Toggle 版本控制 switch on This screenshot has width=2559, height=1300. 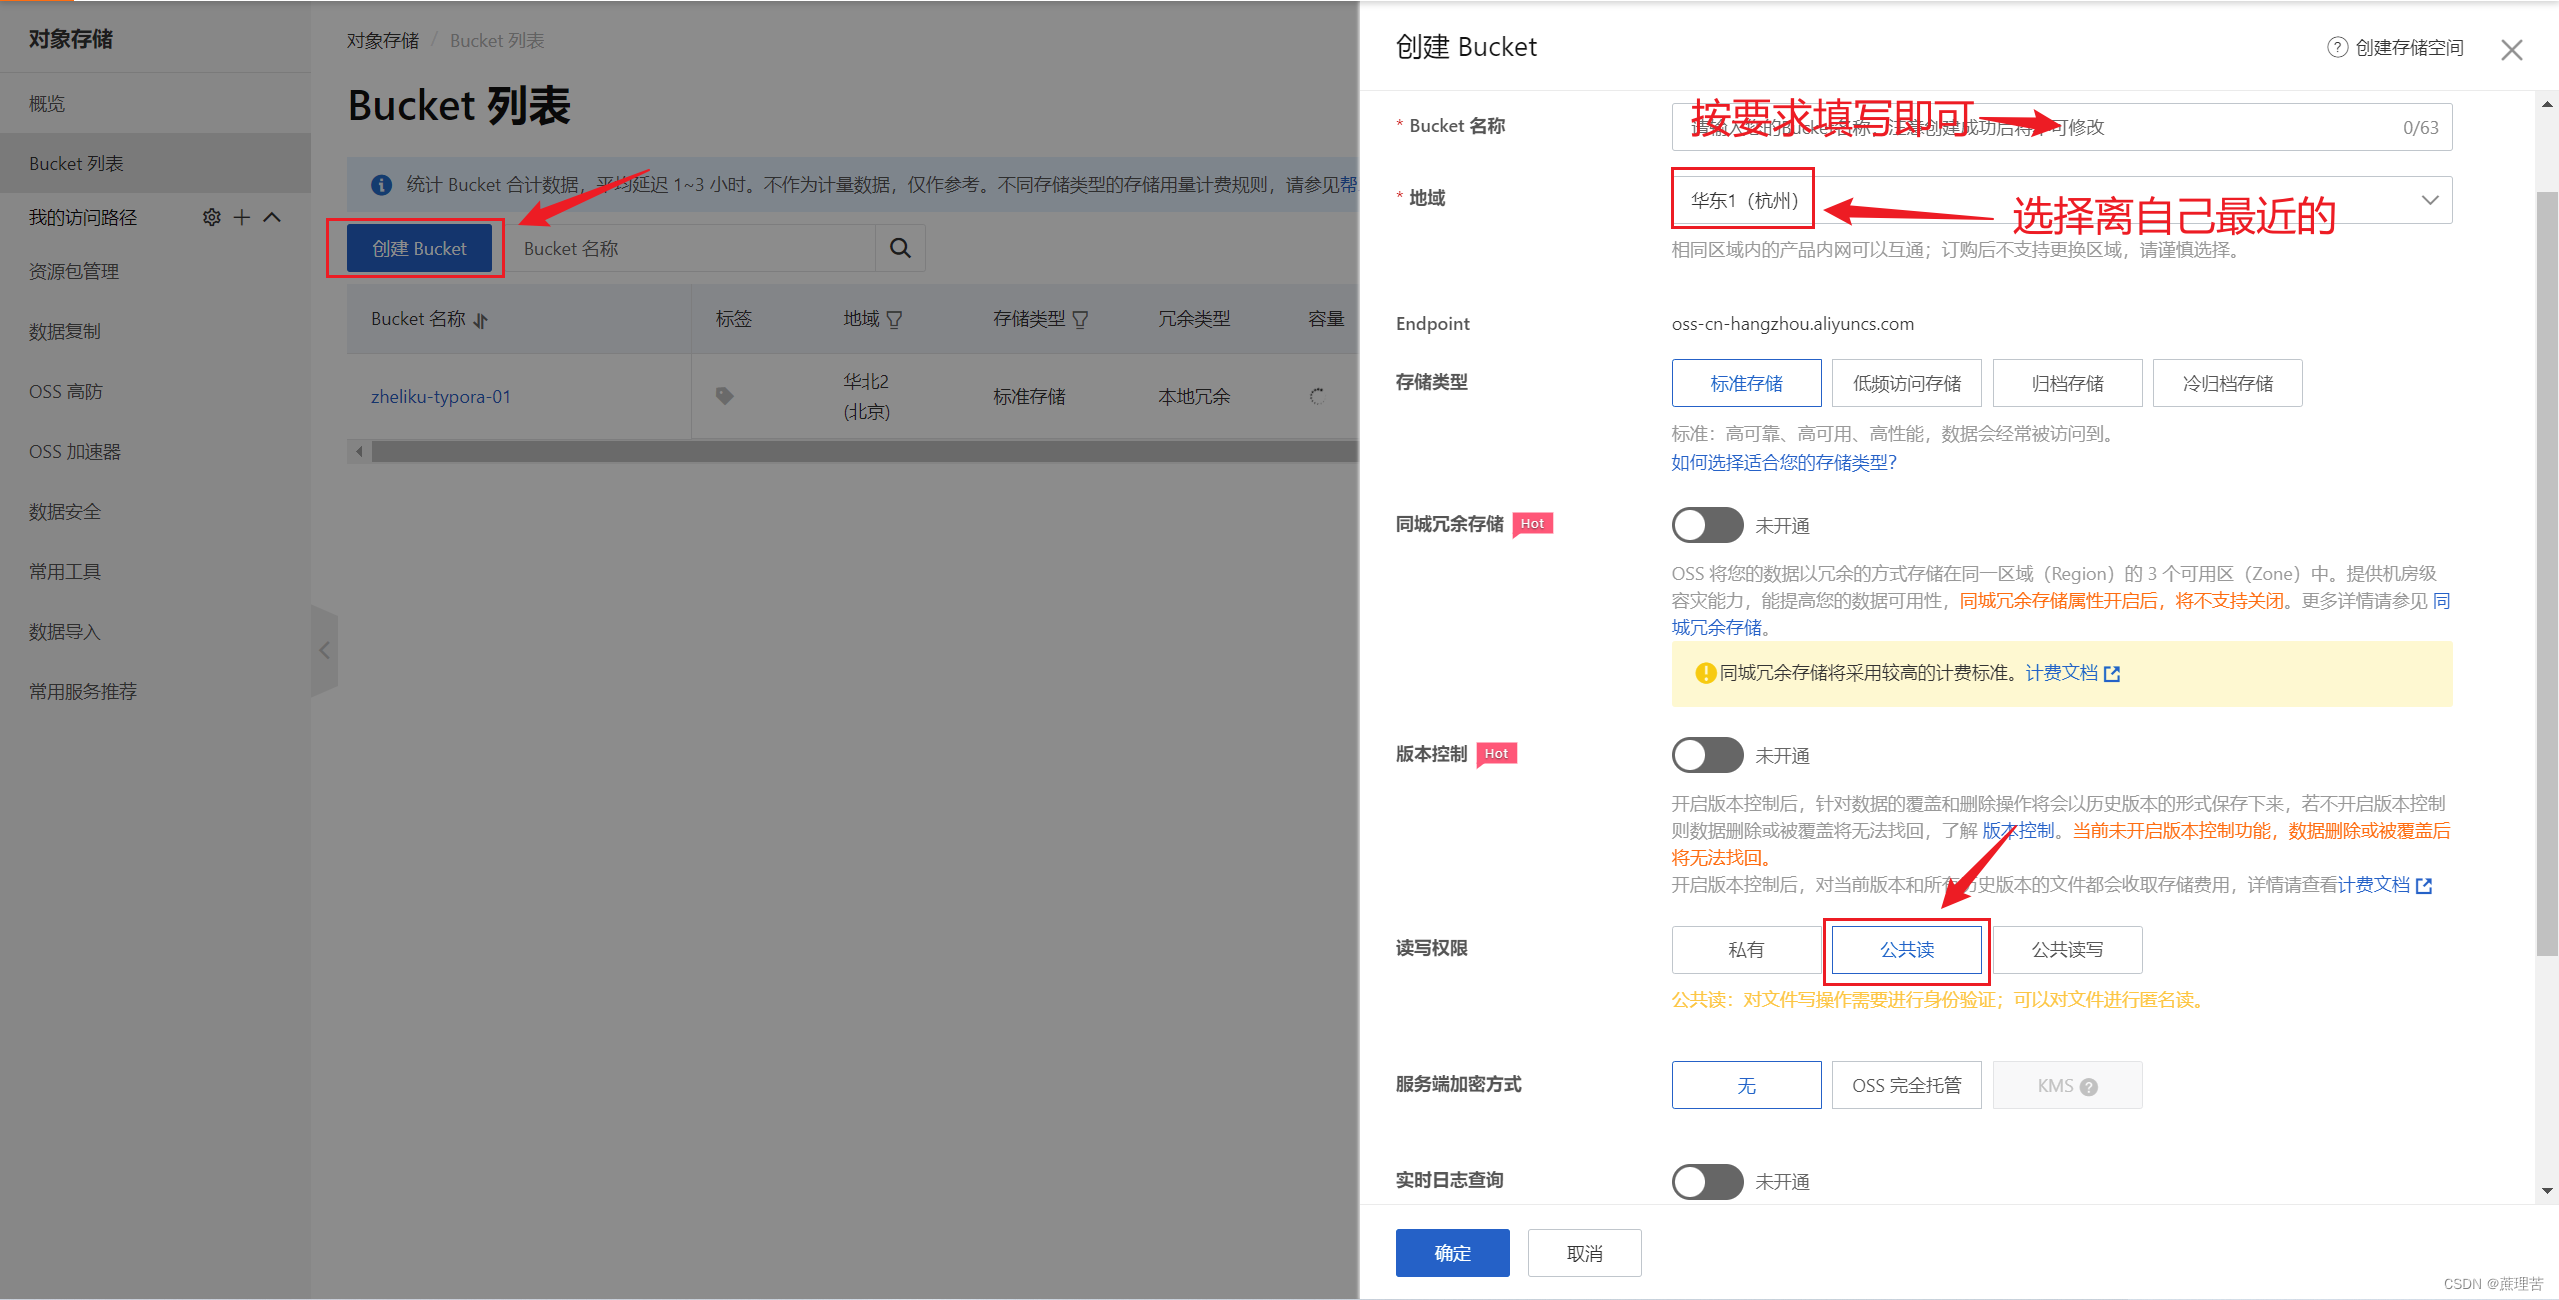pos(1707,755)
